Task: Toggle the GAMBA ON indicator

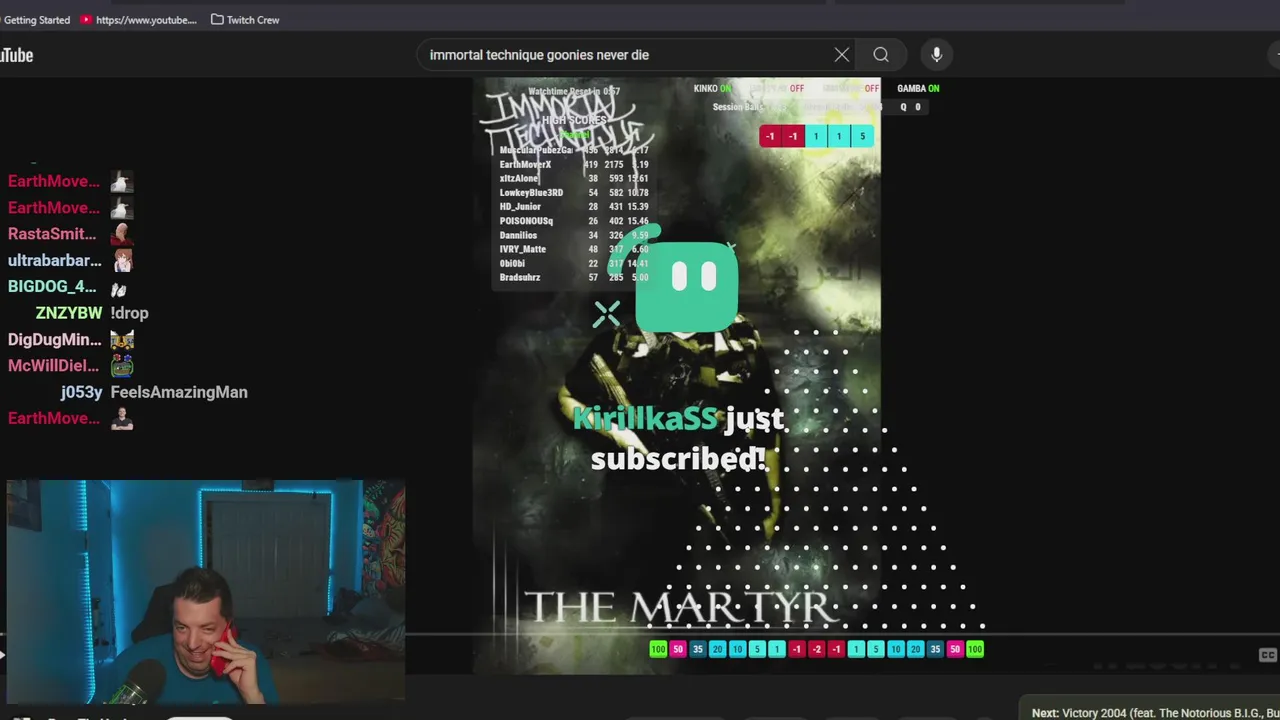Action: pyautogui.click(x=918, y=89)
